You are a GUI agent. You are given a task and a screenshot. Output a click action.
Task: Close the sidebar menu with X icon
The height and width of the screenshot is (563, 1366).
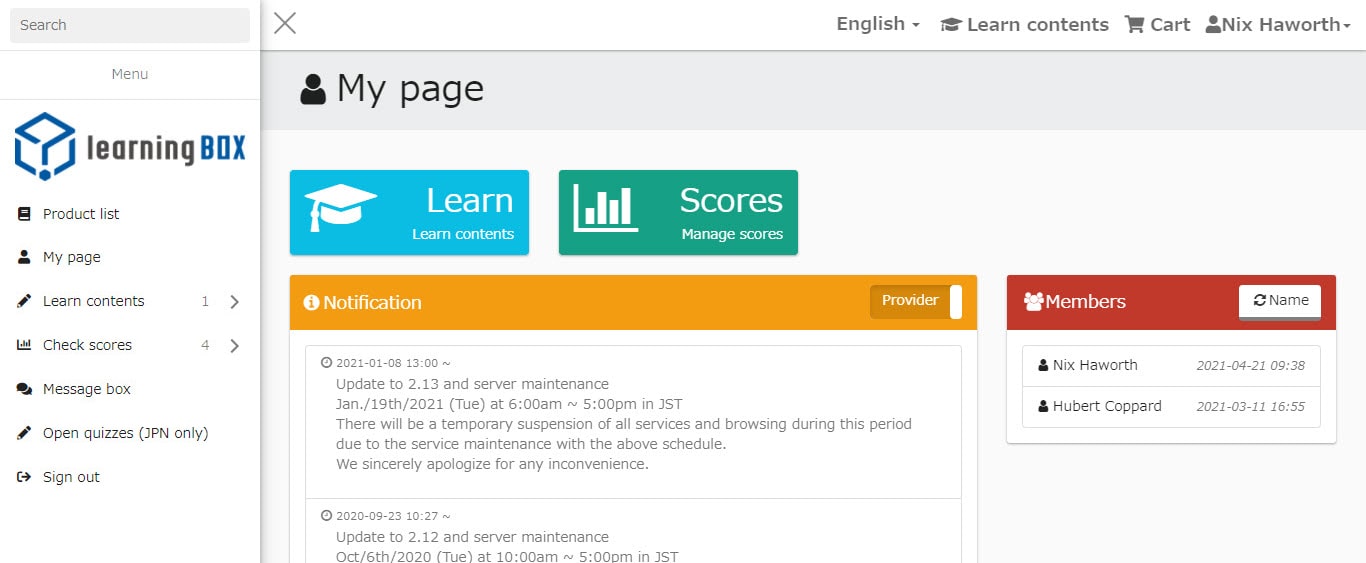[x=285, y=23]
